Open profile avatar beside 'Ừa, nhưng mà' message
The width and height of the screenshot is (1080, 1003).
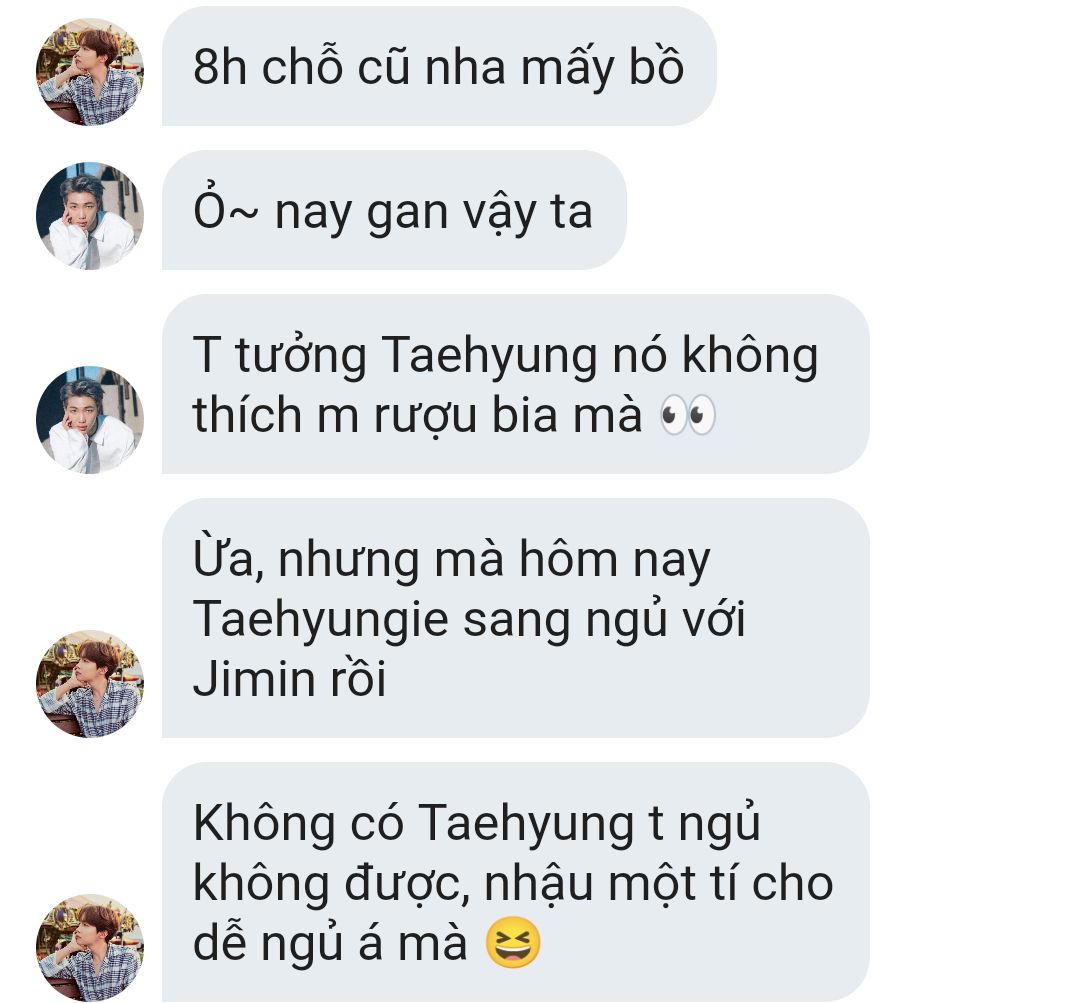tap(90, 683)
